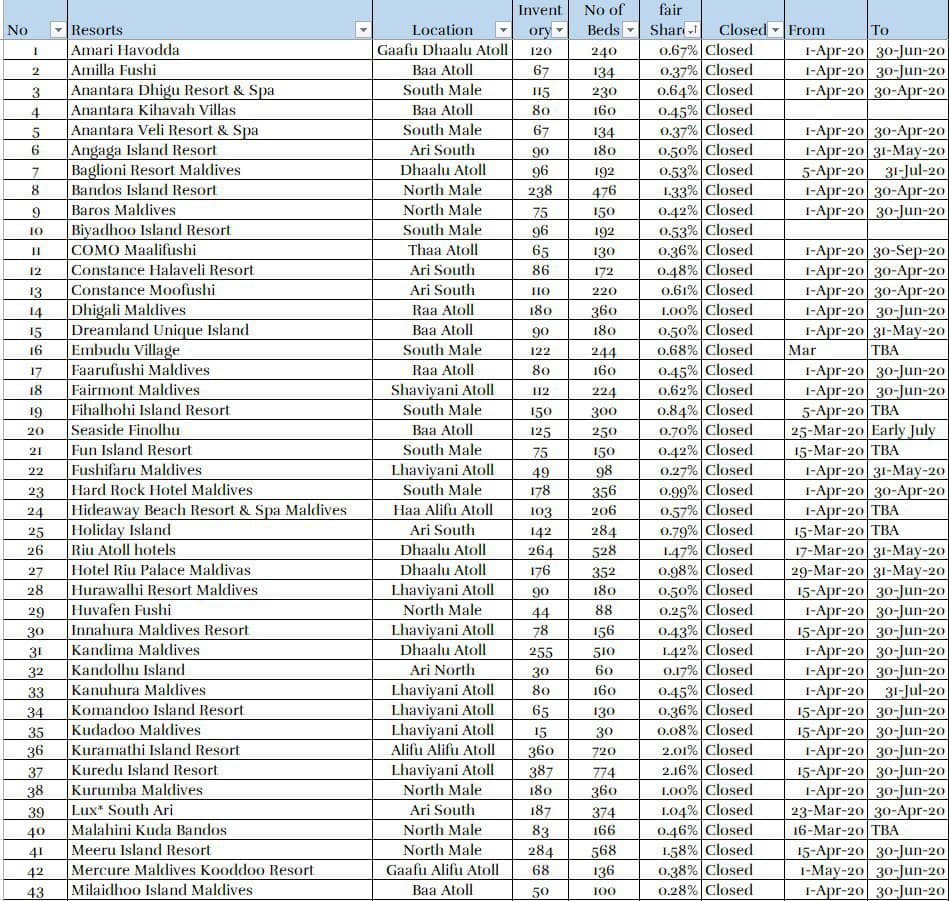Select Hideaway Beach Resort & Spa Maldives cell

click(208, 510)
